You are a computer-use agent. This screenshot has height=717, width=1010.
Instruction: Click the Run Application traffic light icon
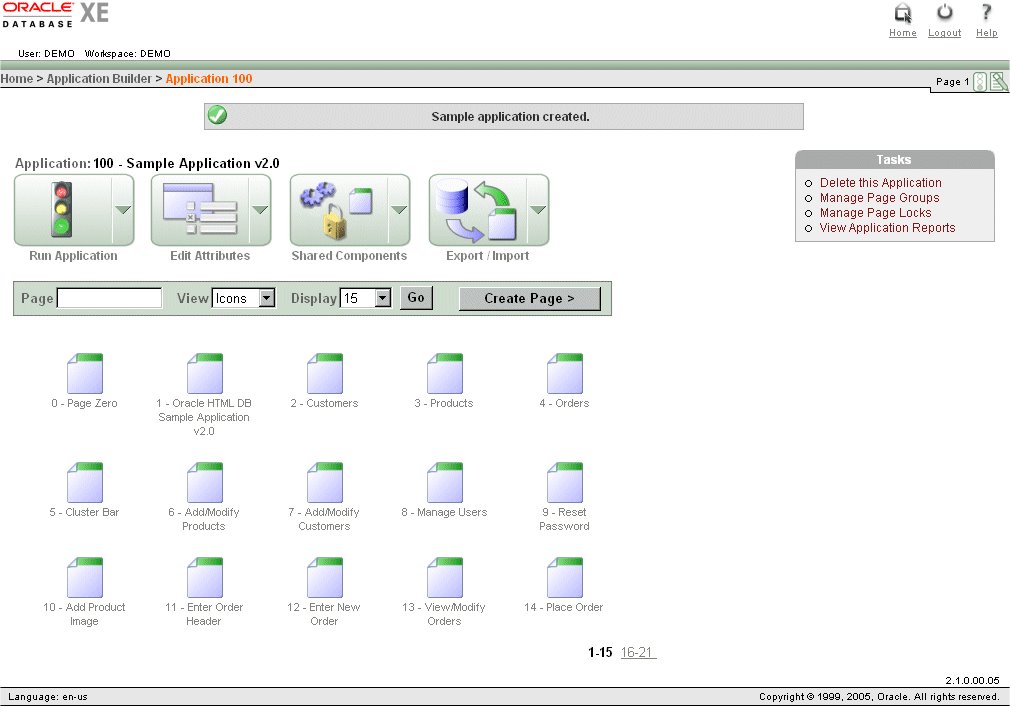pyautogui.click(x=62, y=209)
